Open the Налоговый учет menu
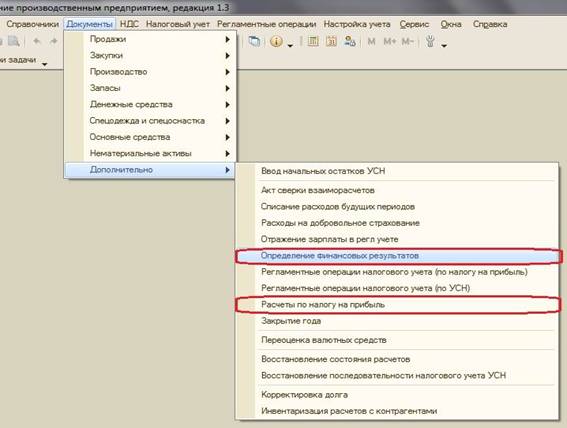Image resolution: width=567 pixels, height=428 pixels. [178, 24]
